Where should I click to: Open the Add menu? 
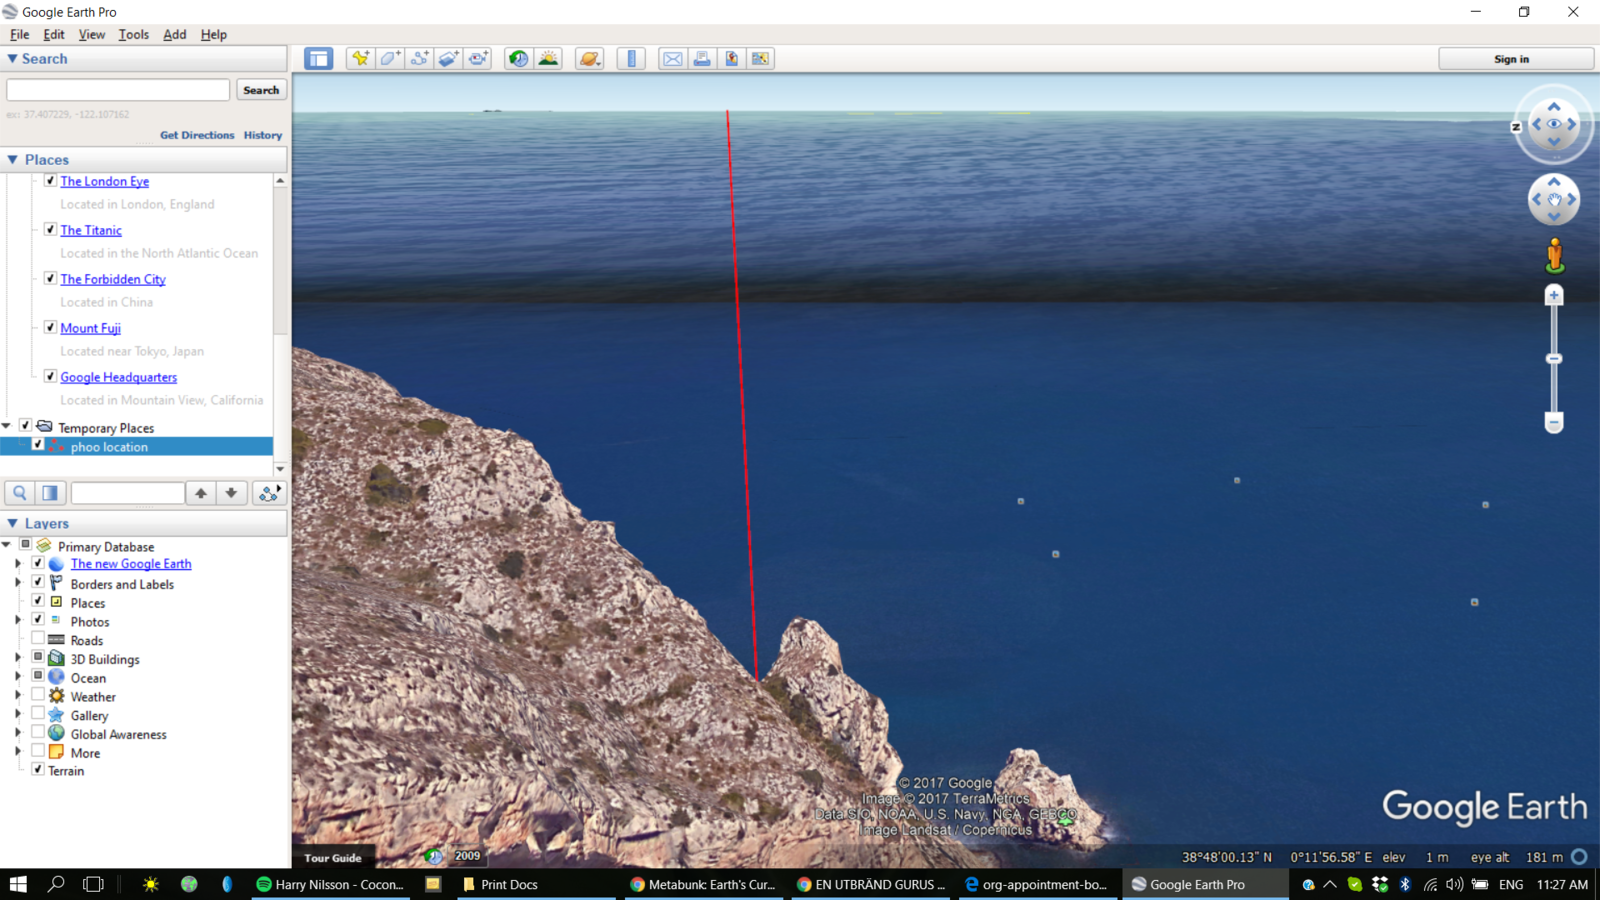tap(174, 34)
